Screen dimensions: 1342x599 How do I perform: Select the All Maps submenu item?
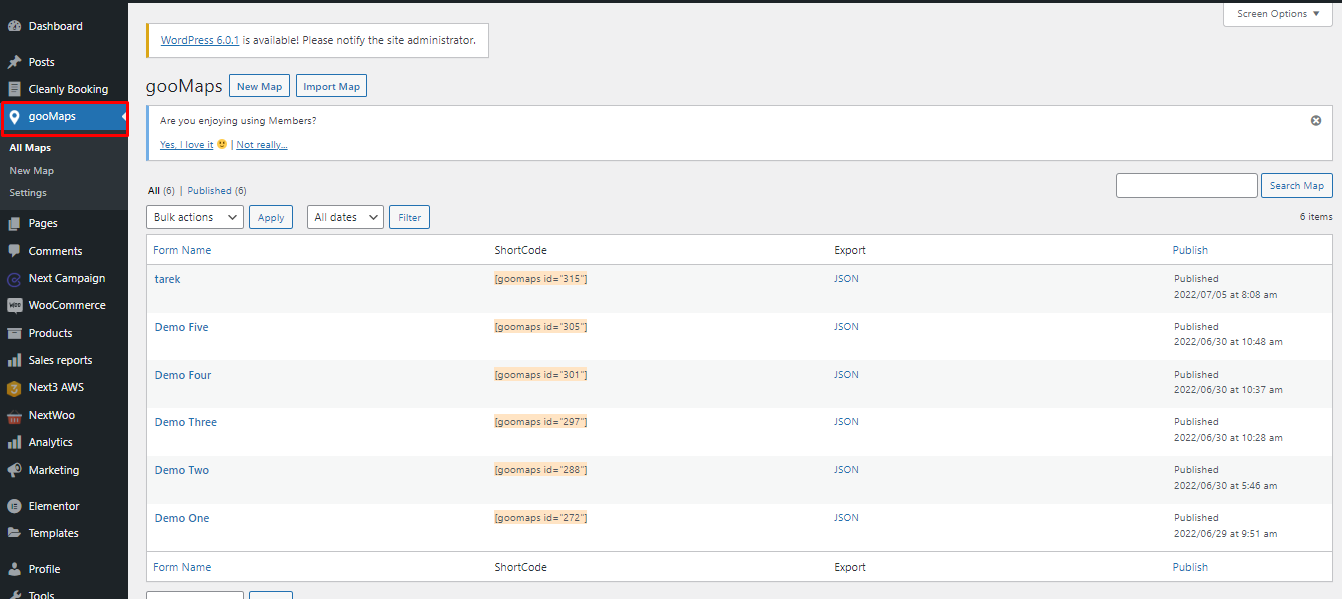30,148
